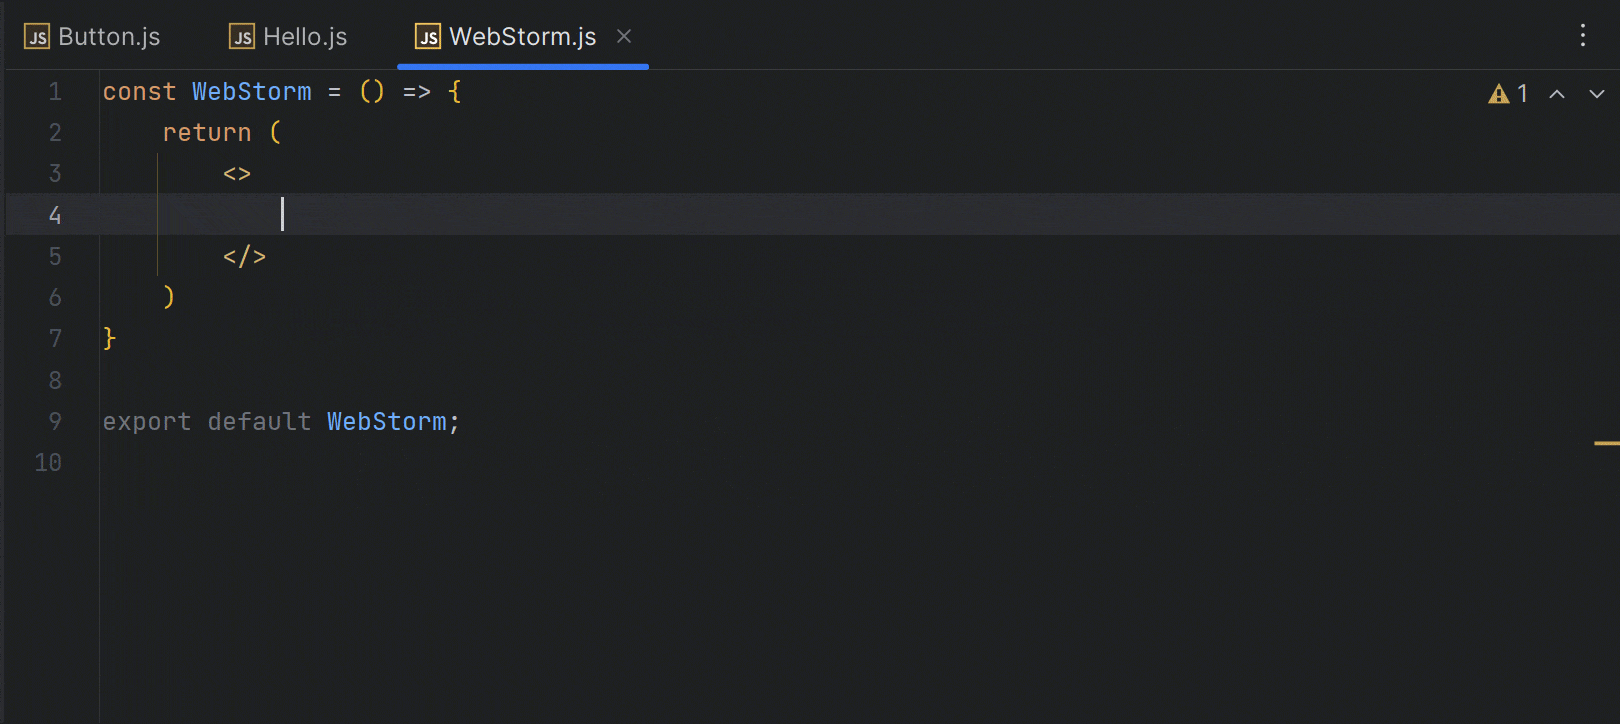Open the editor options kebab menu

tap(1583, 36)
